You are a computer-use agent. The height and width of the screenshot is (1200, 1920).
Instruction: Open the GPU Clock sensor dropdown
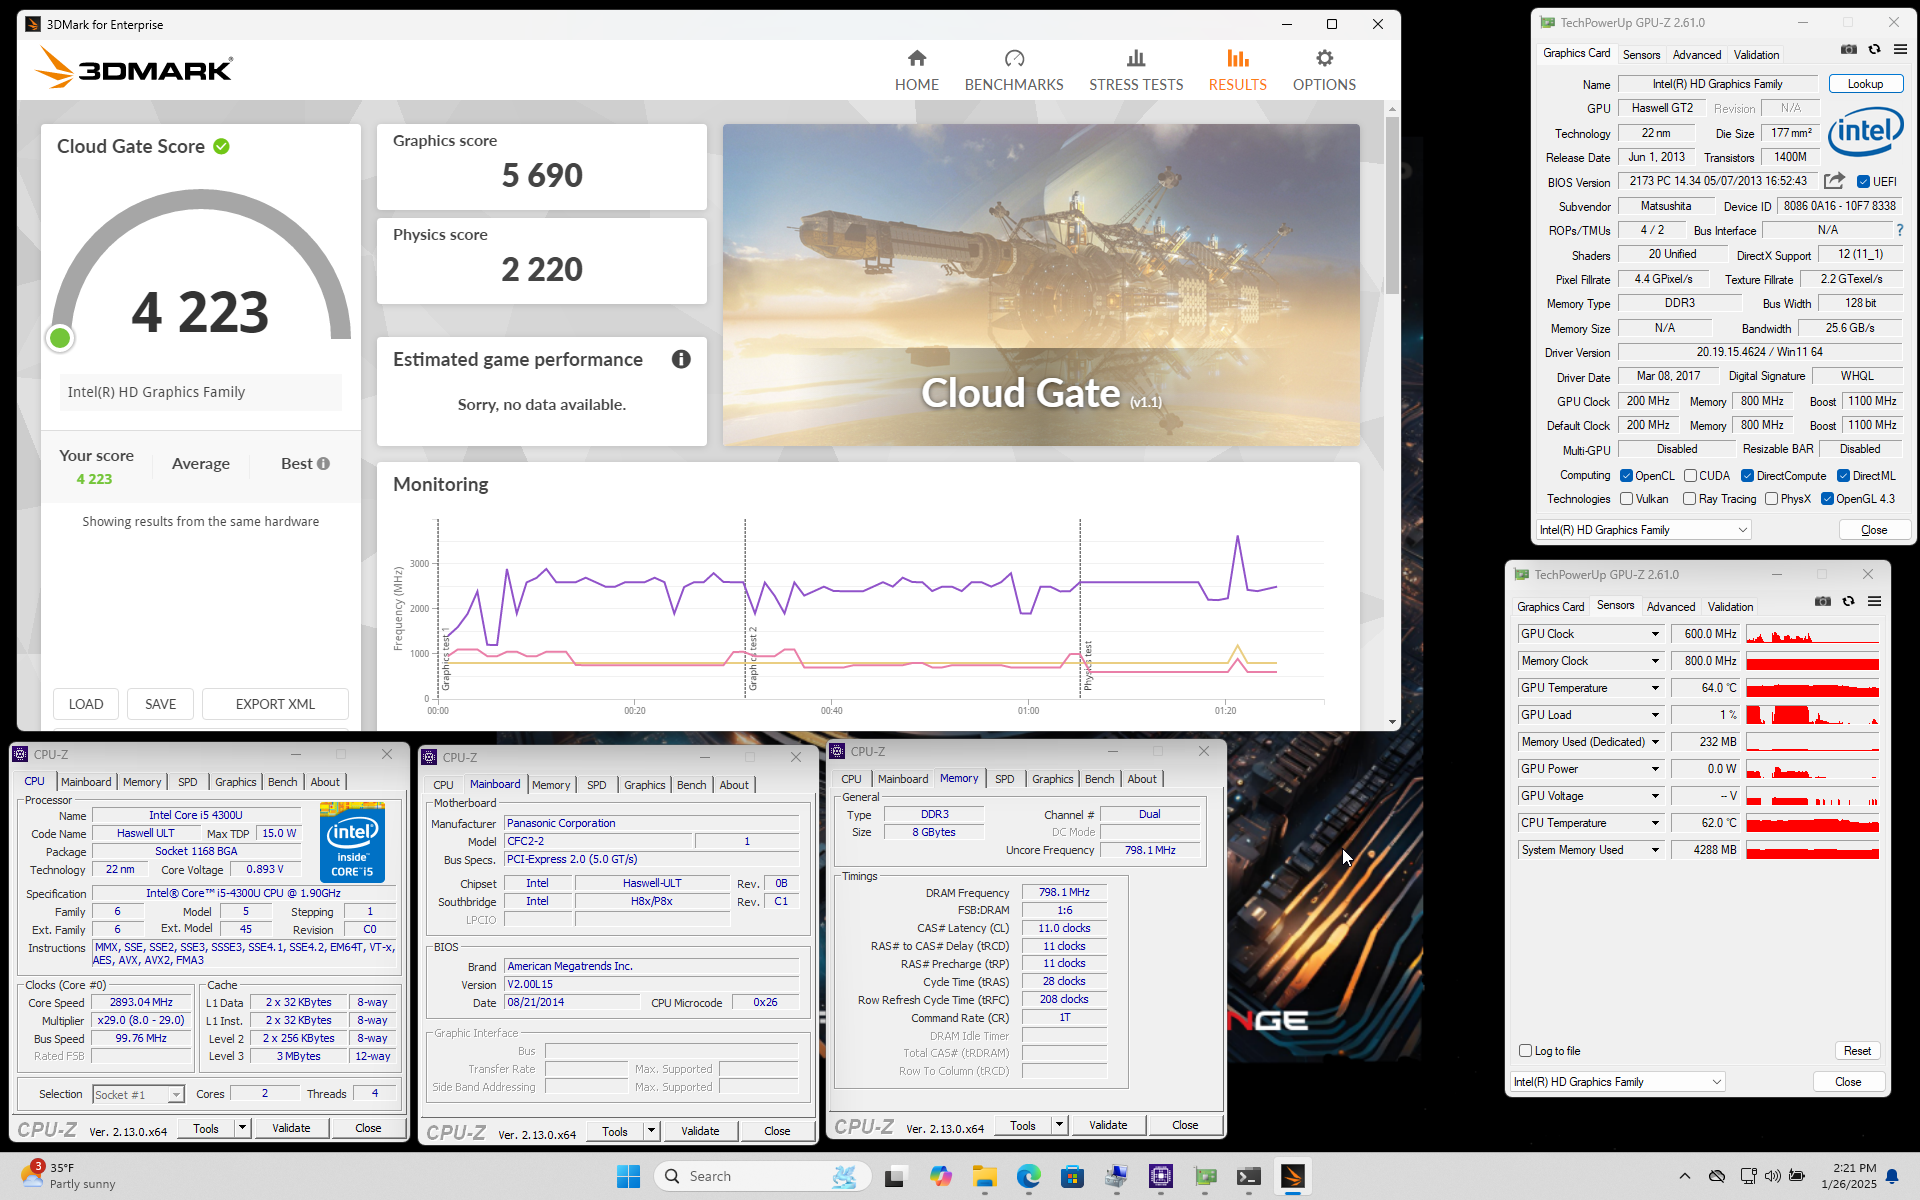1655,634
